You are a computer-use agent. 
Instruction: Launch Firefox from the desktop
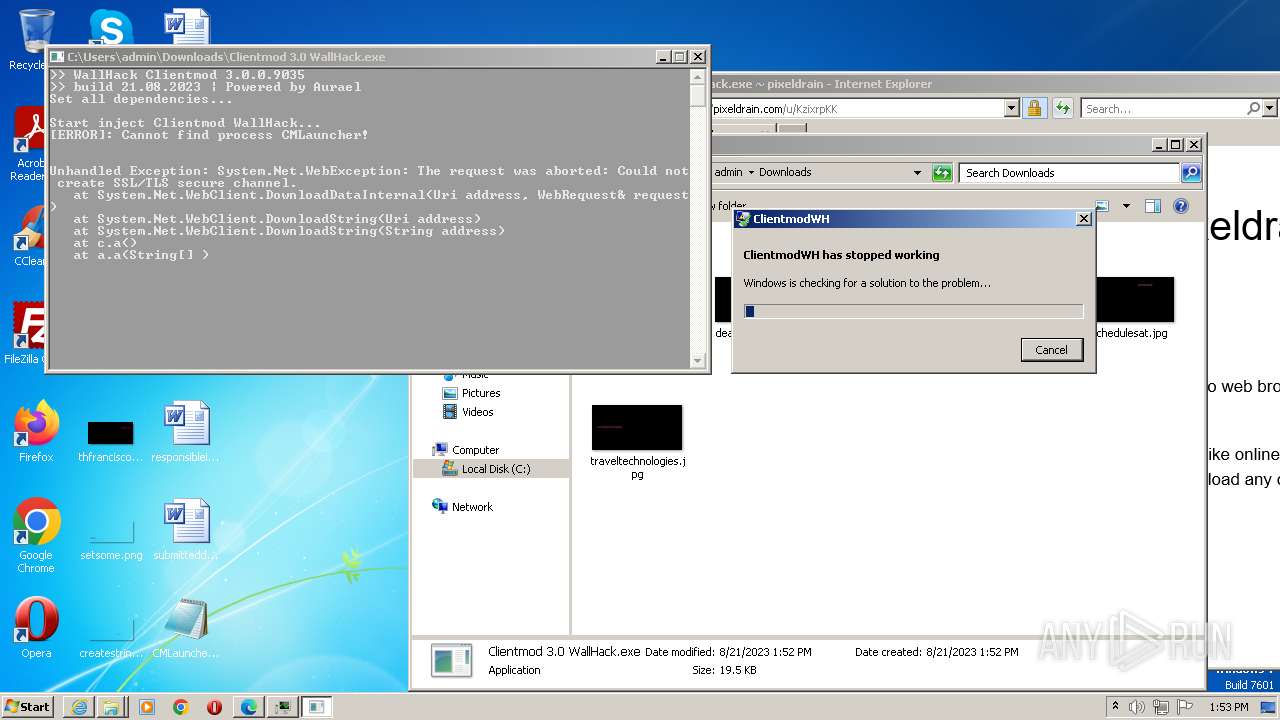point(36,432)
